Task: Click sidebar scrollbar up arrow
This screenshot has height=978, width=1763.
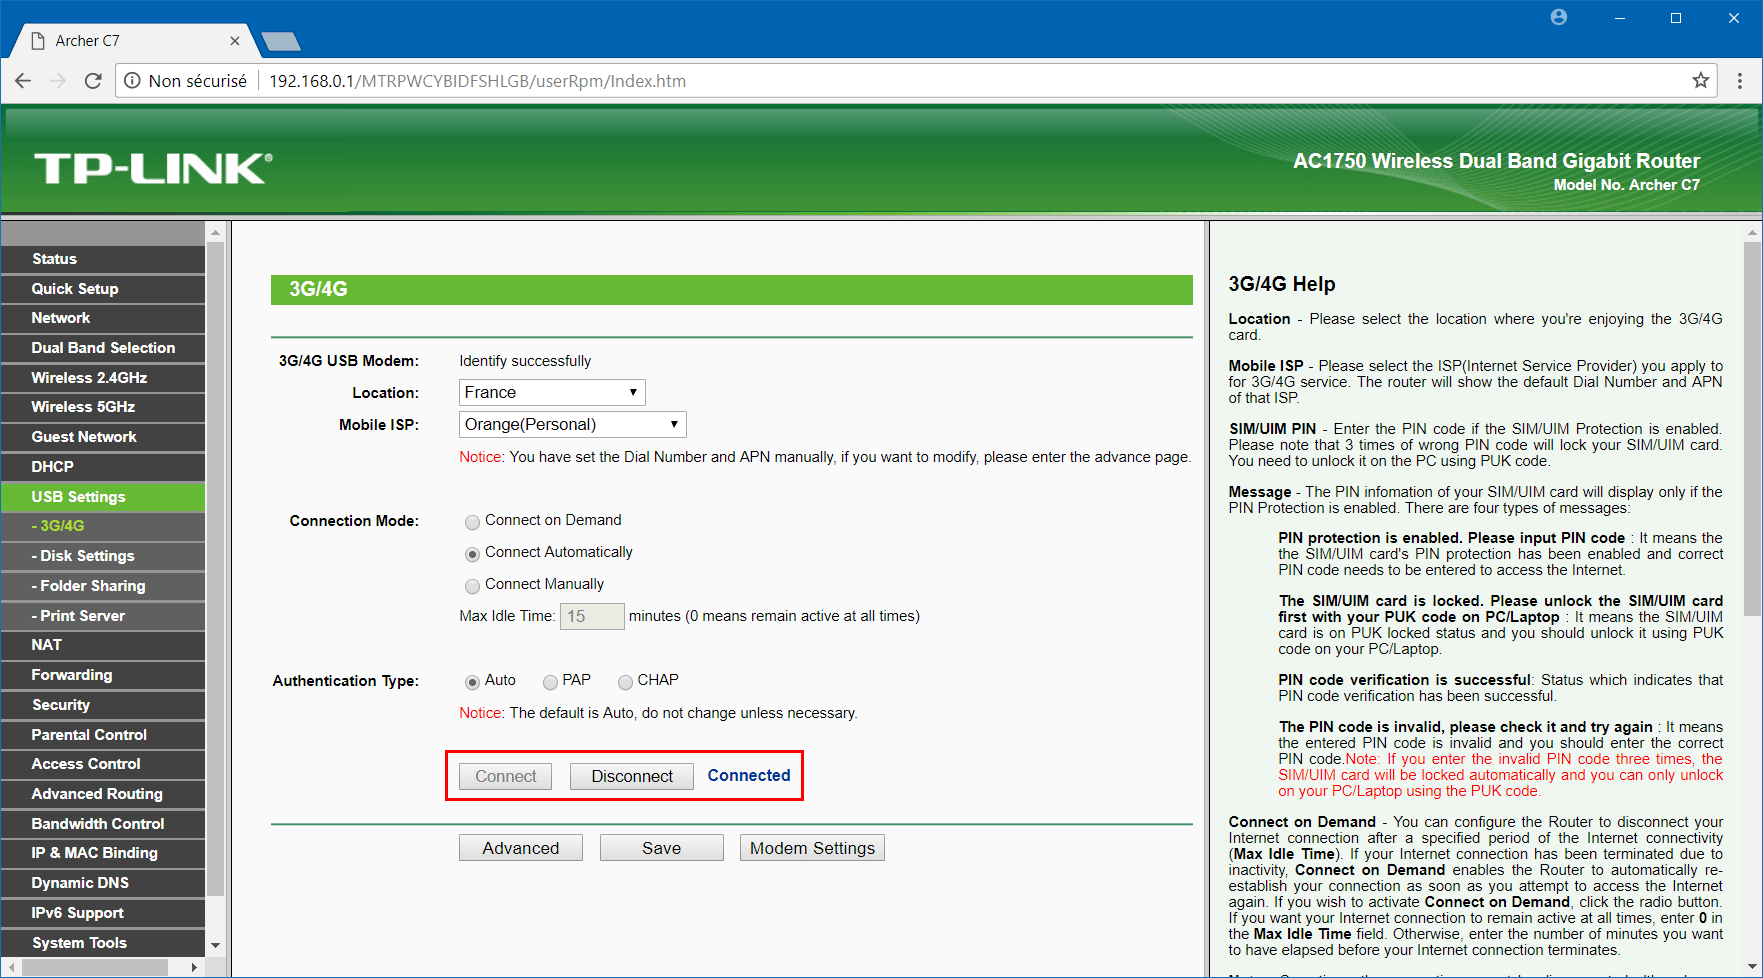Action: [x=215, y=232]
